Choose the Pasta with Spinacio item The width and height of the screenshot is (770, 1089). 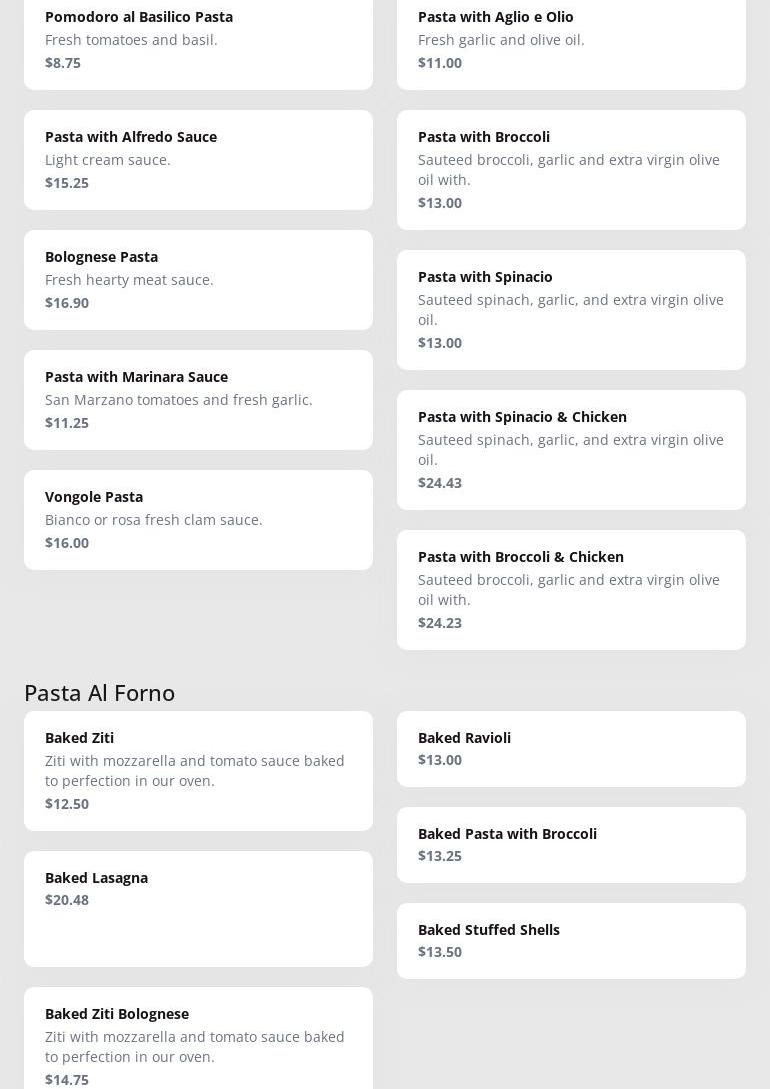571,309
